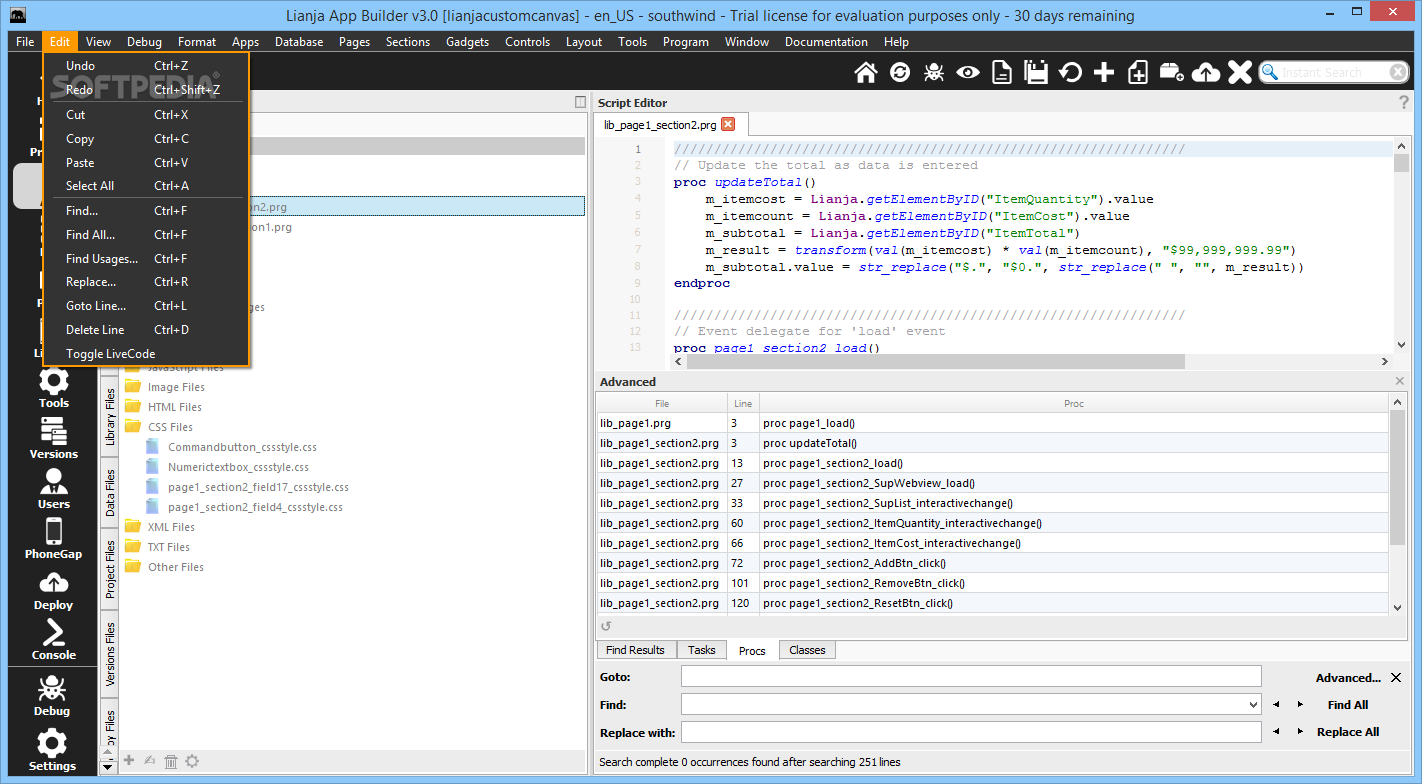Image resolution: width=1422 pixels, height=784 pixels.
Task: Click the eye preview toolbar icon
Action: [x=967, y=72]
